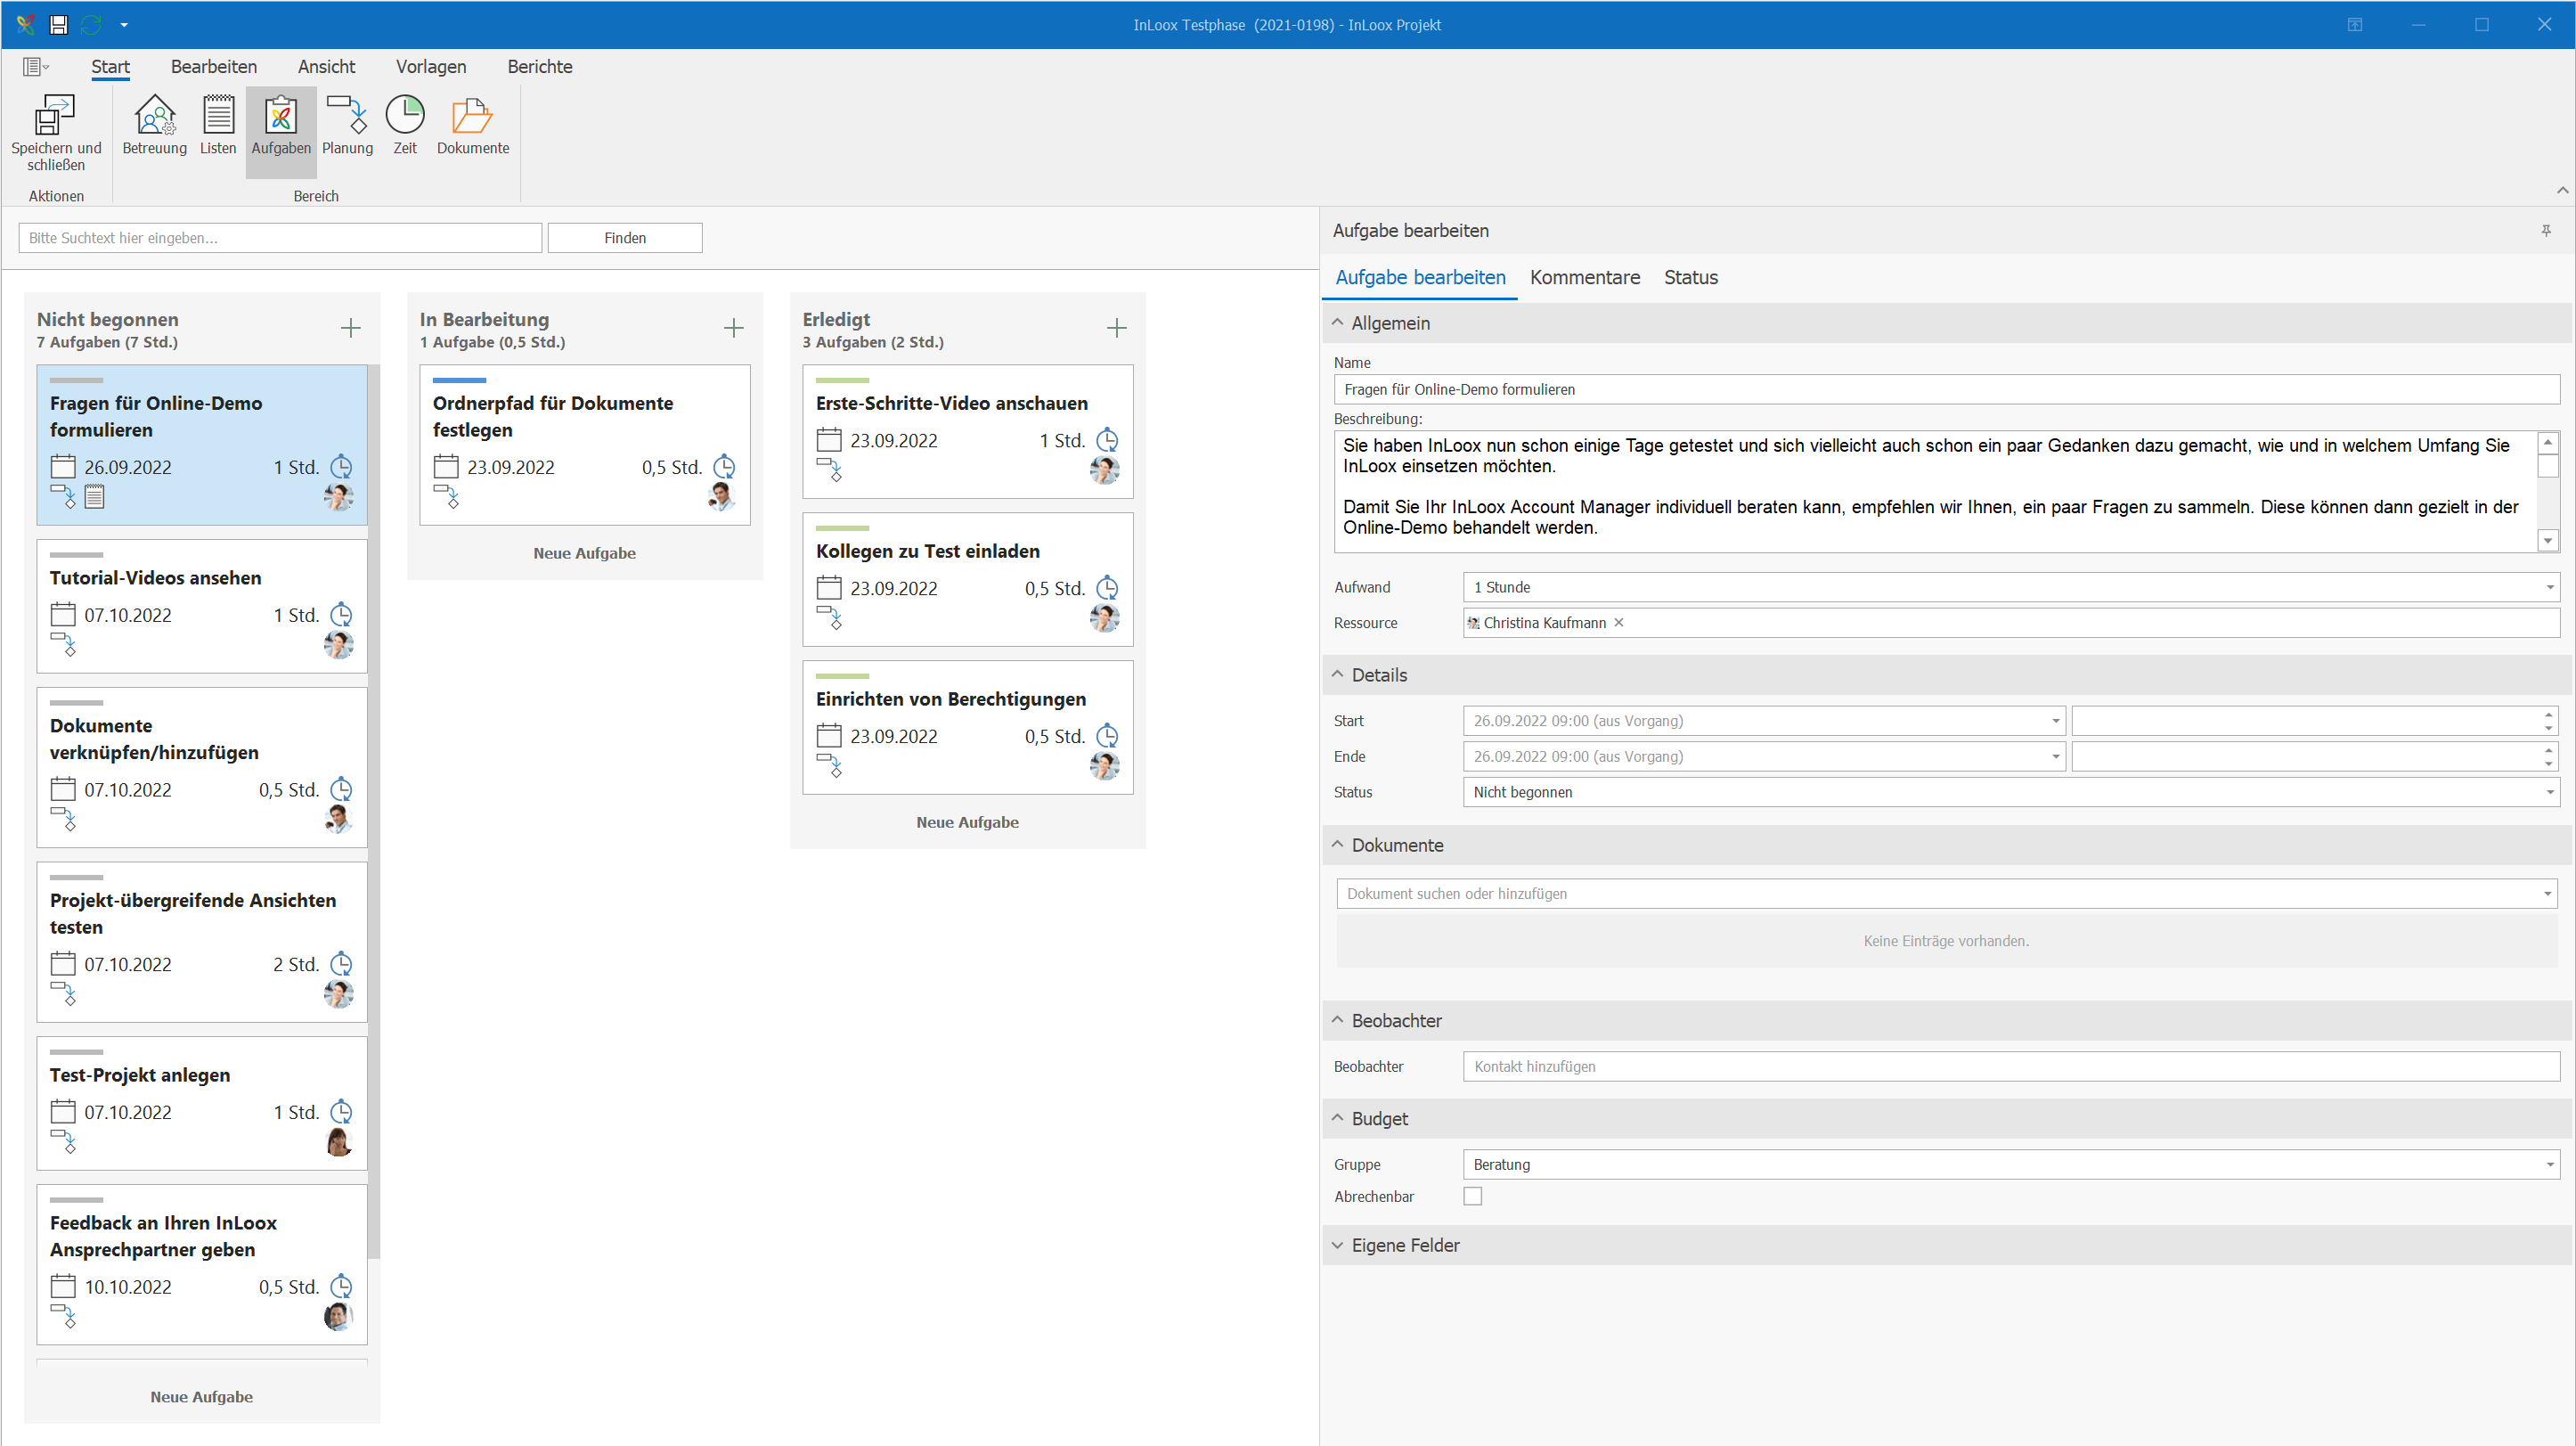Switch to the Vorlagen ribbon tab
The width and height of the screenshot is (2576, 1446).
point(431,67)
